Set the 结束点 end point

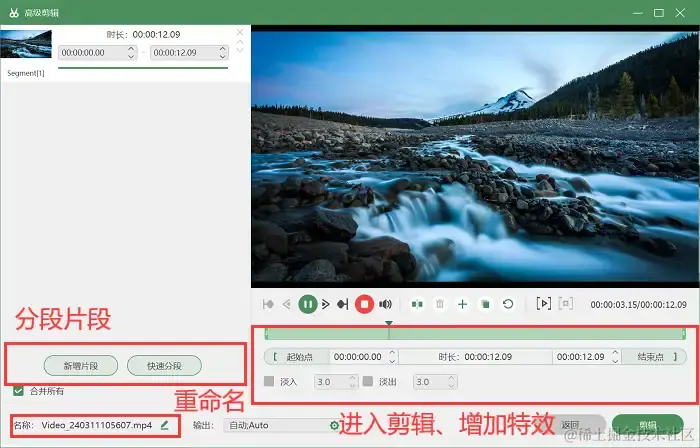click(x=654, y=357)
